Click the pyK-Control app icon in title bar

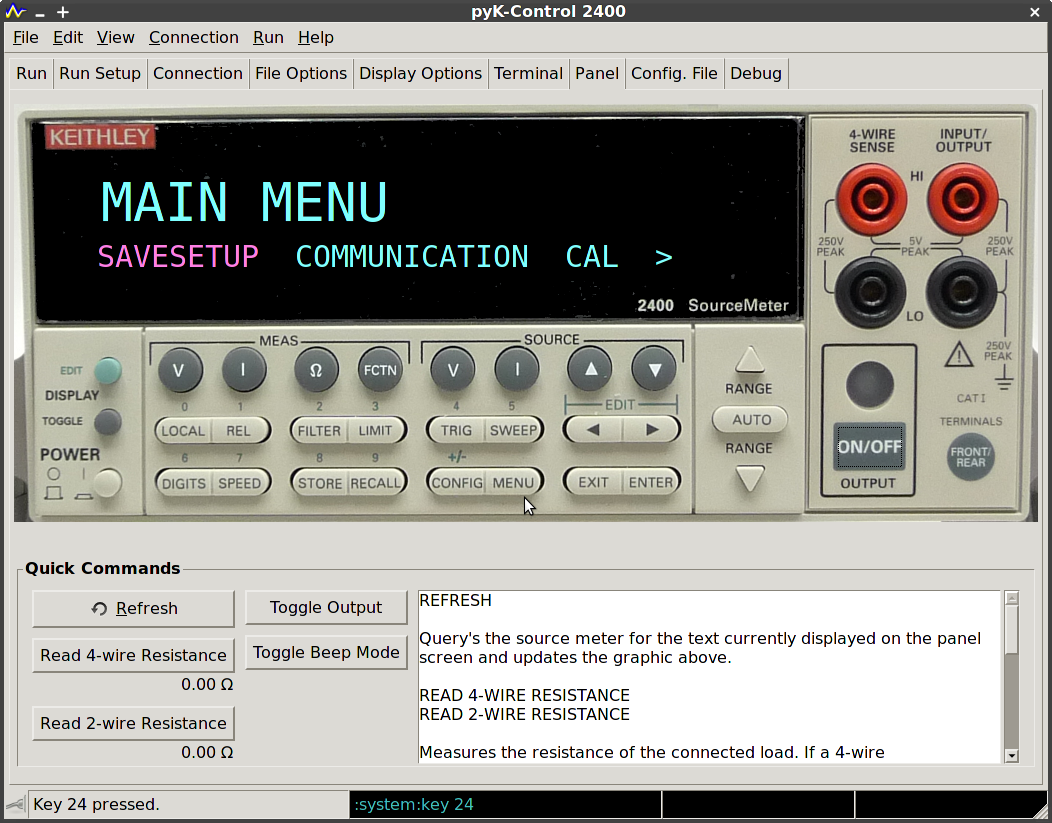15,11
